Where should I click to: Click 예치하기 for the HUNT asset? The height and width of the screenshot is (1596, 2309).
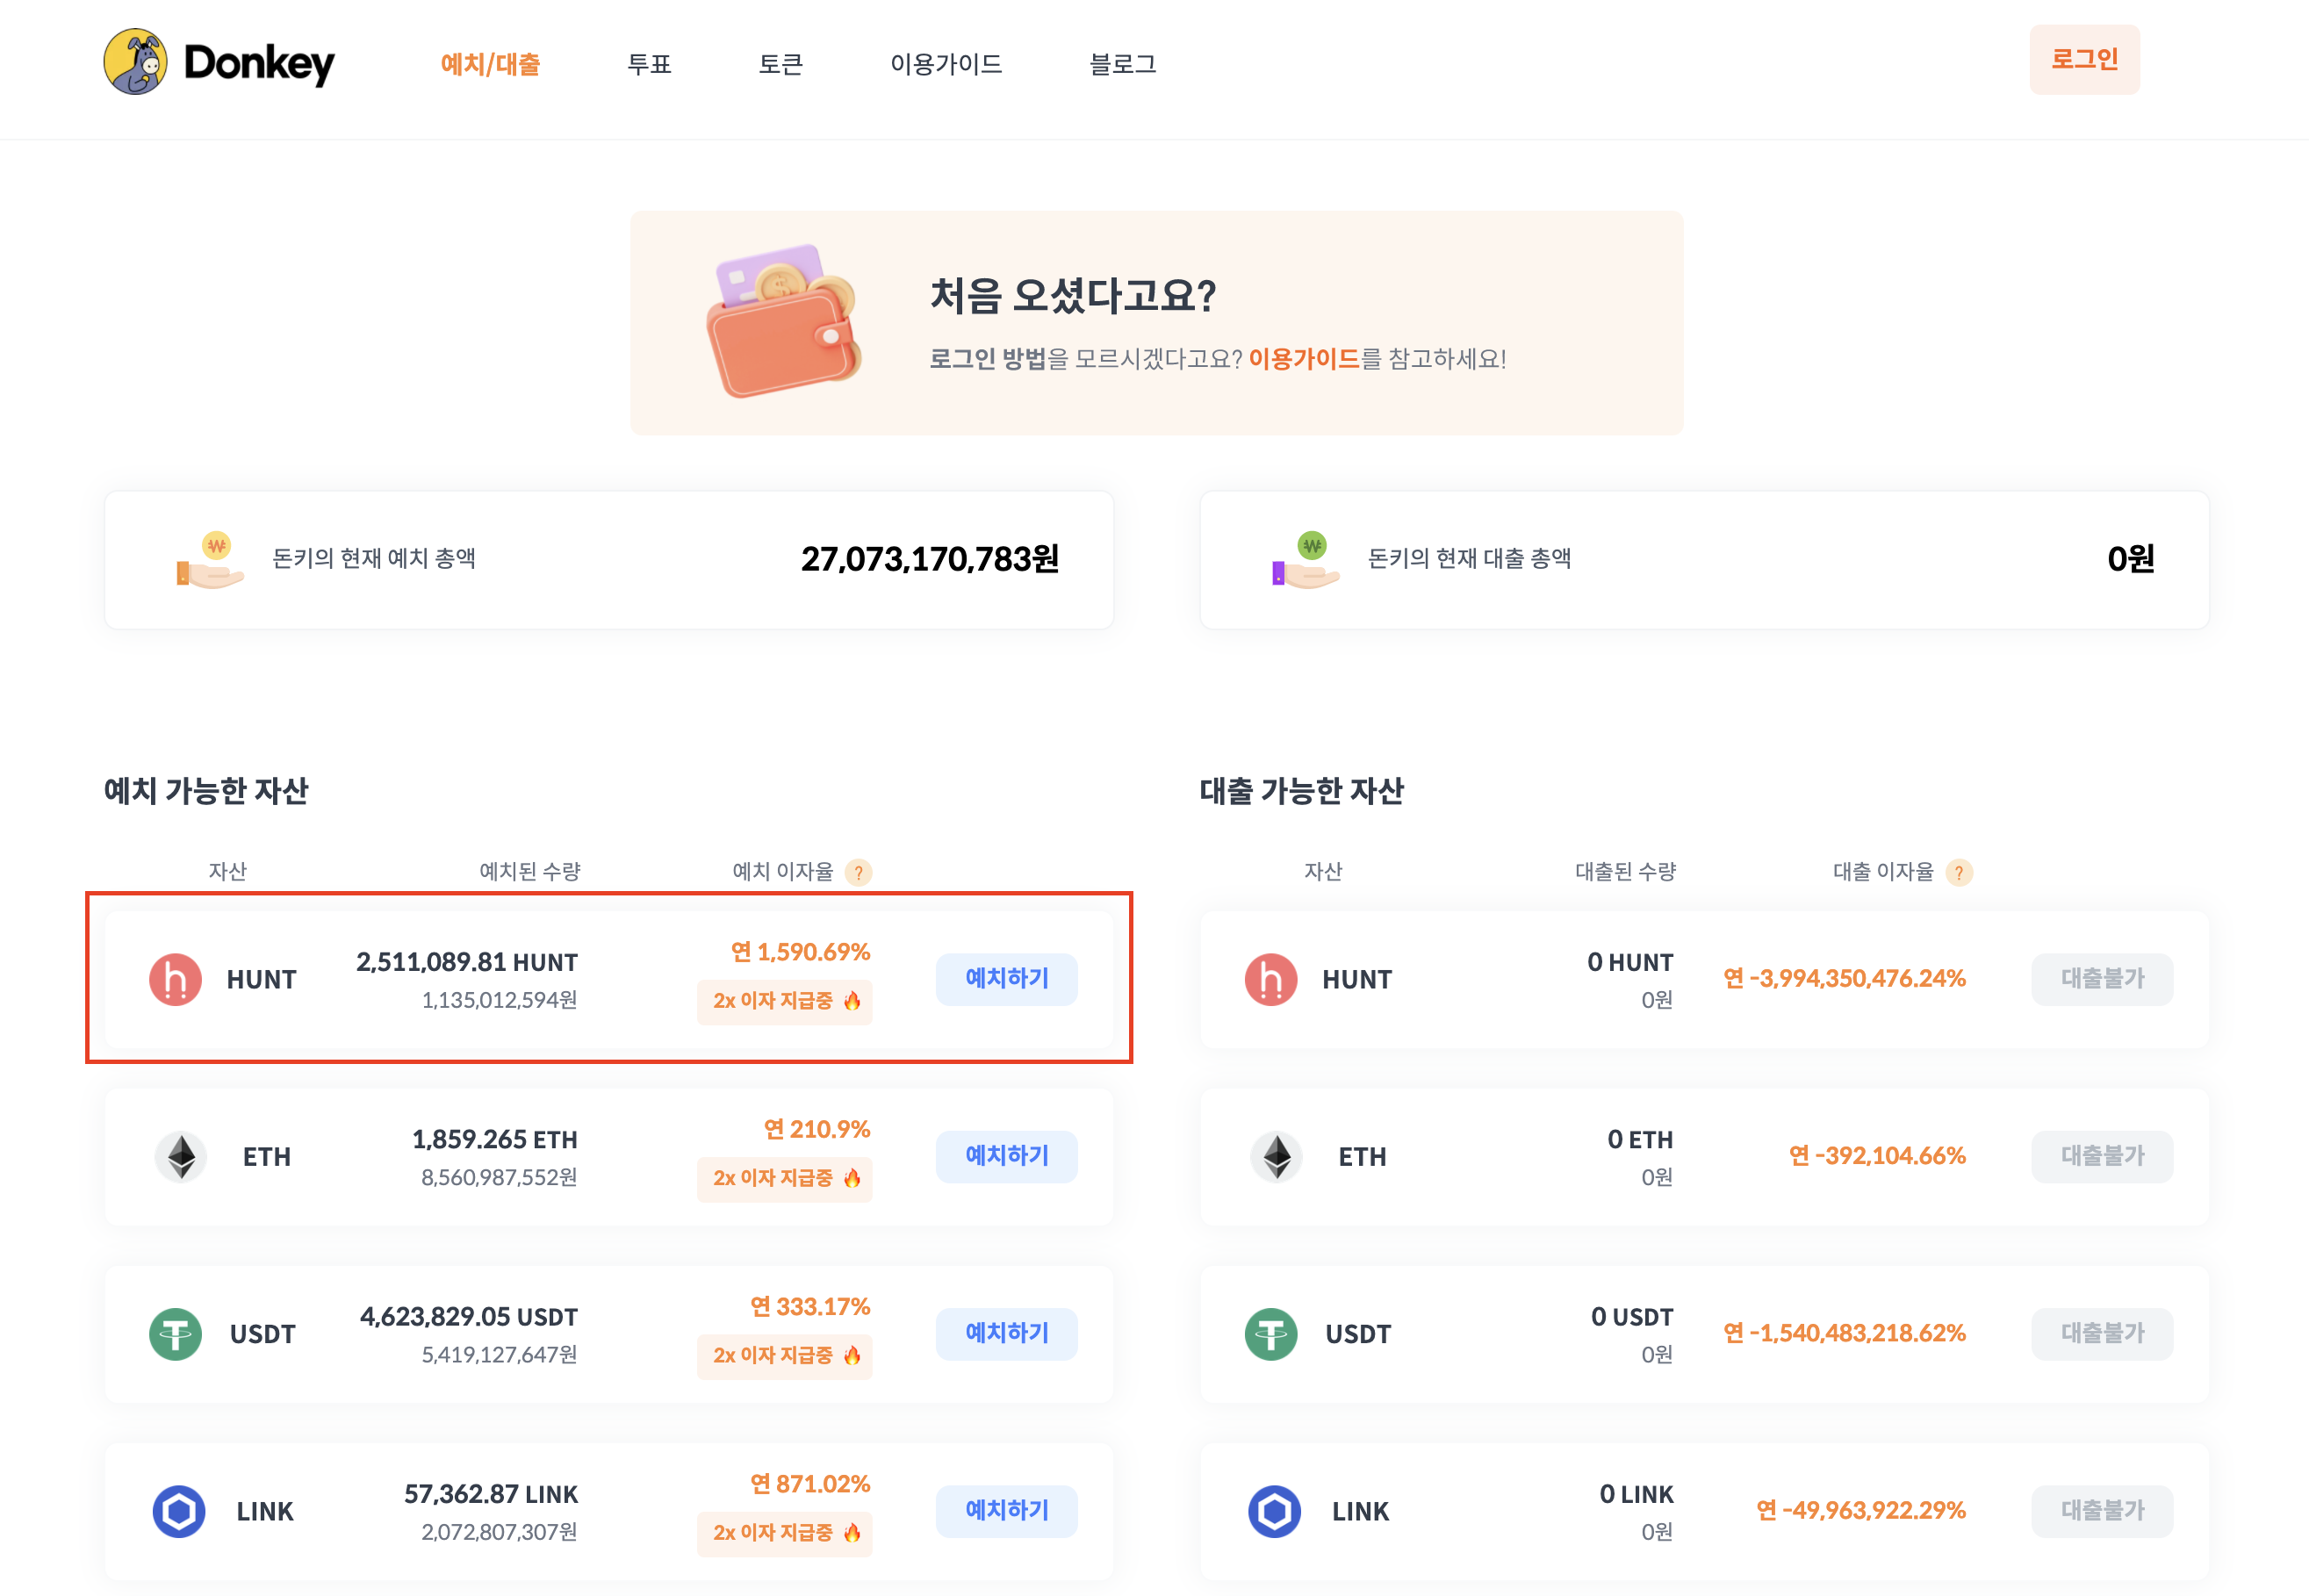1006,978
